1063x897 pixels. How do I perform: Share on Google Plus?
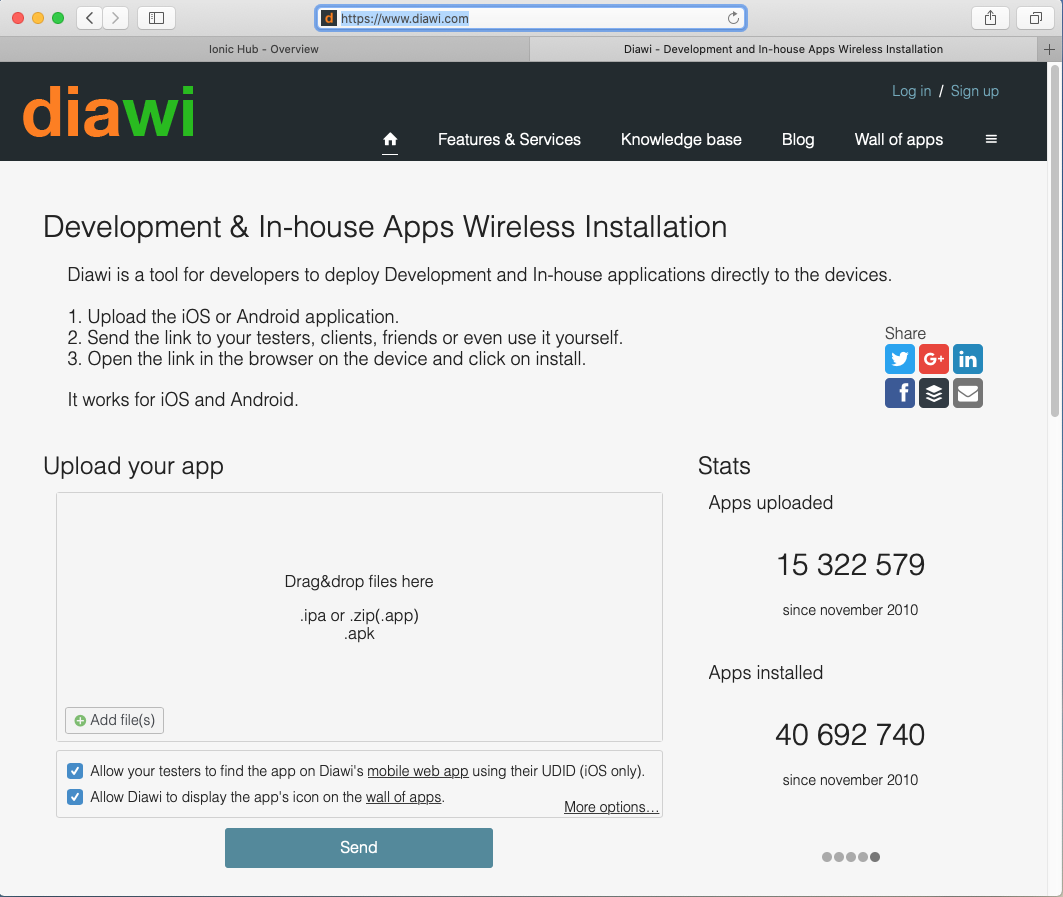tap(934, 359)
